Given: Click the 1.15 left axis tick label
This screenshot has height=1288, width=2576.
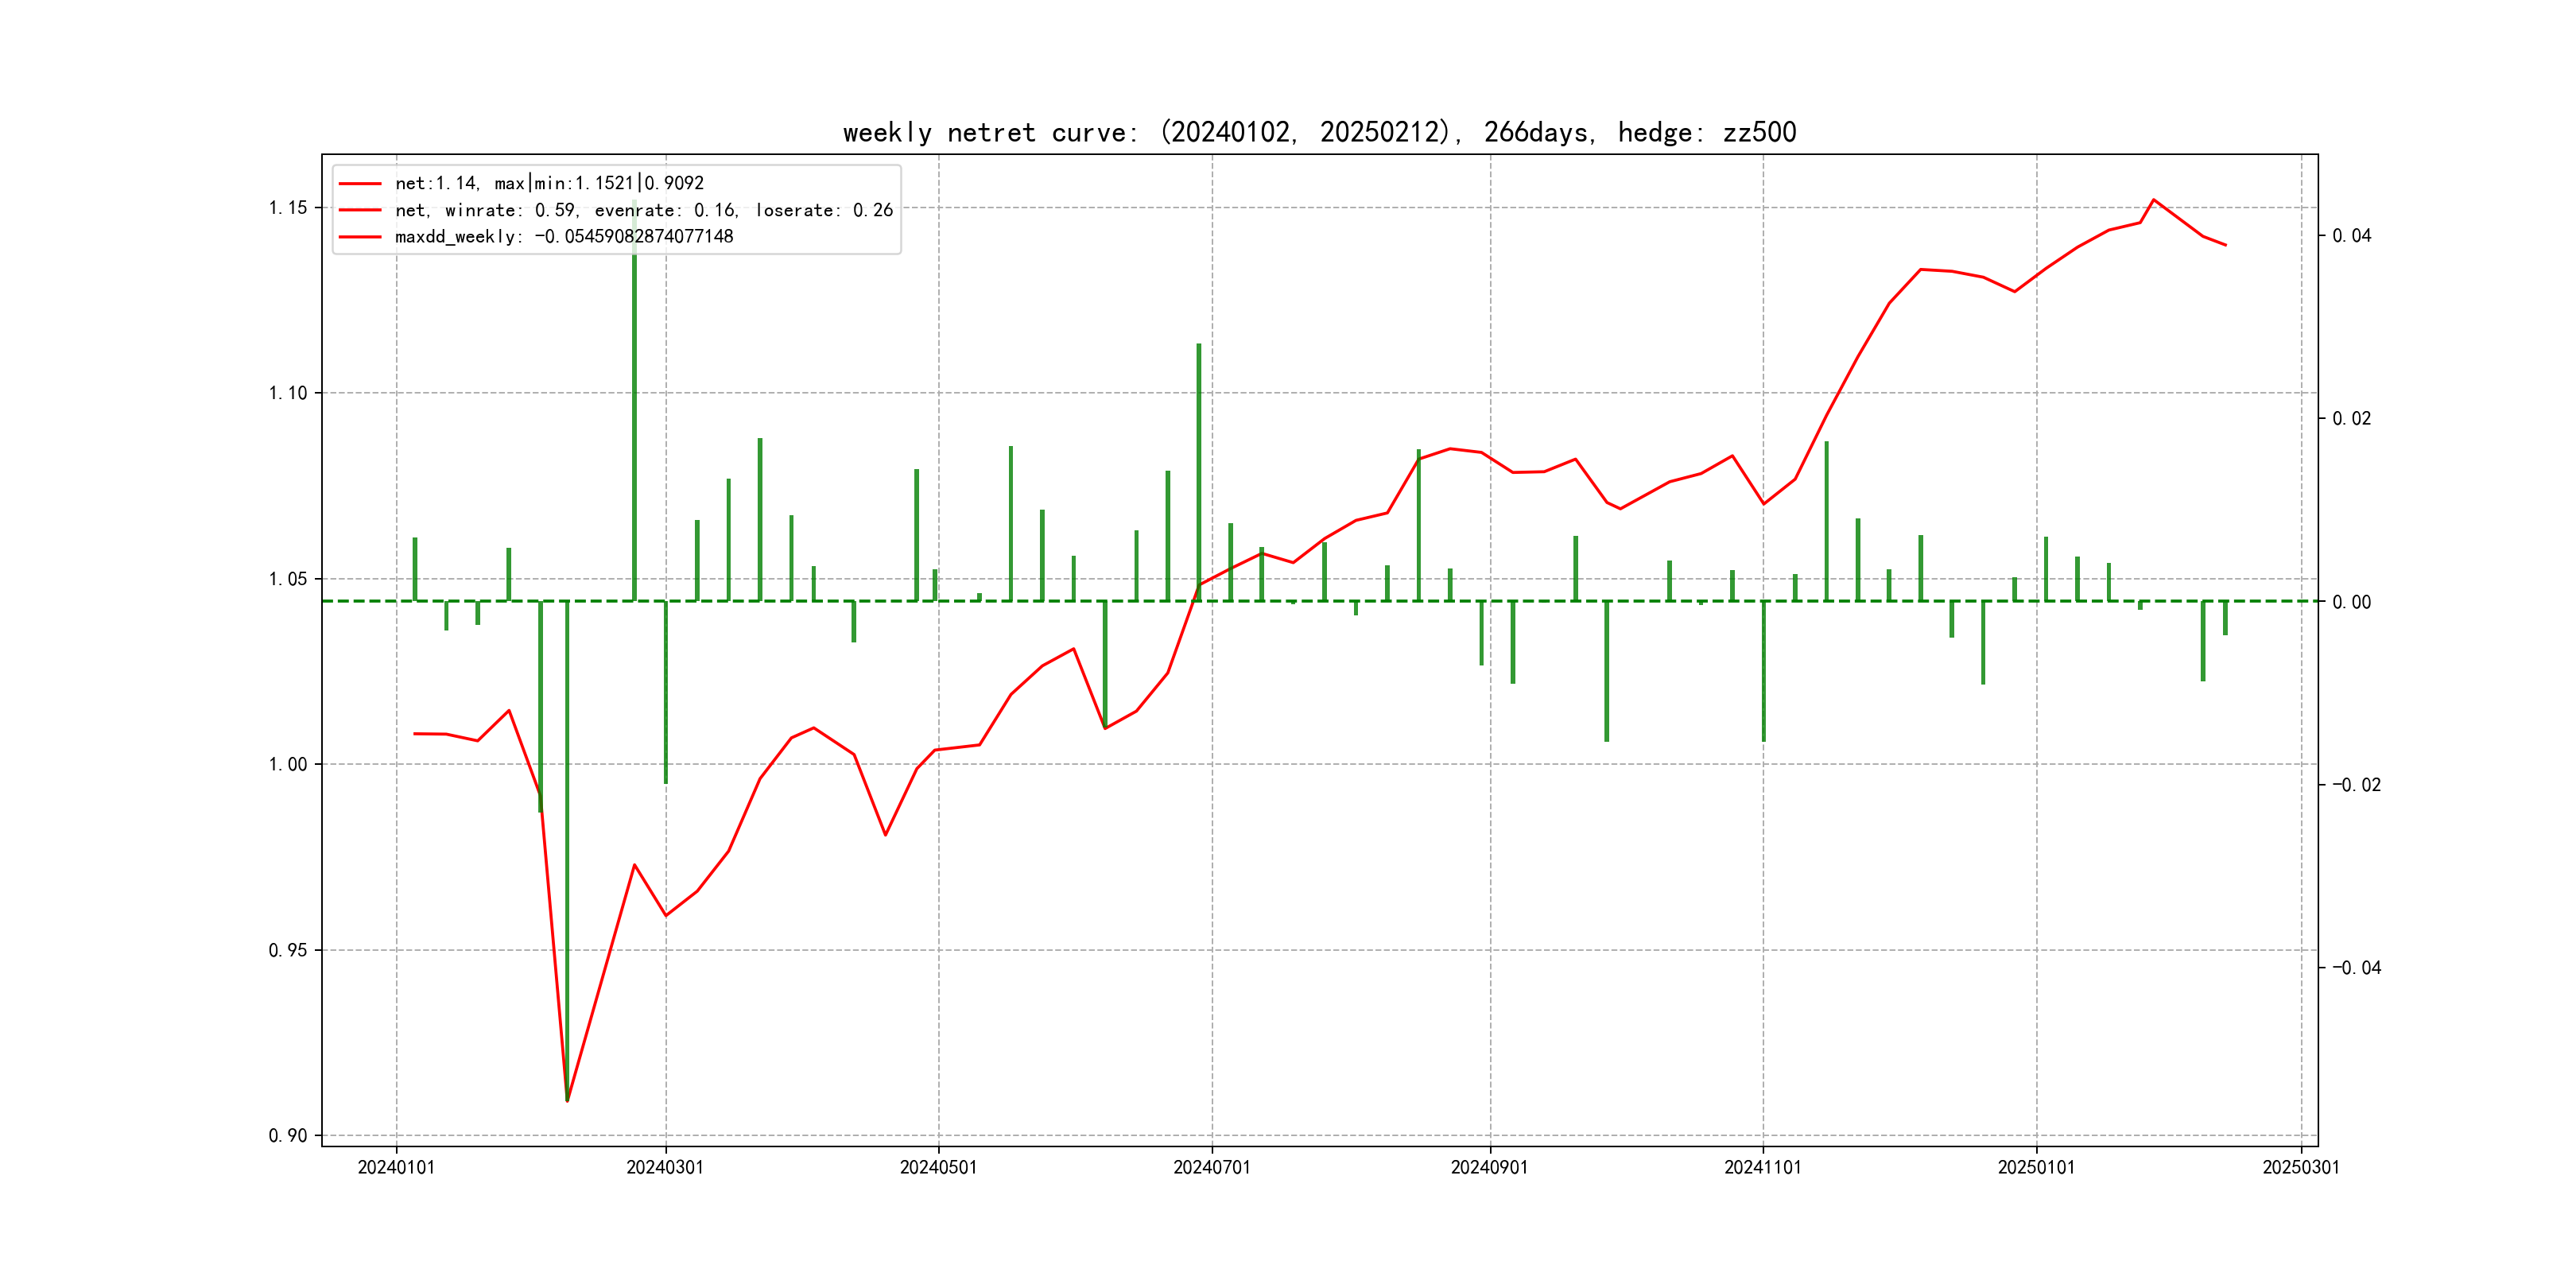Looking at the screenshot, I should (x=288, y=208).
